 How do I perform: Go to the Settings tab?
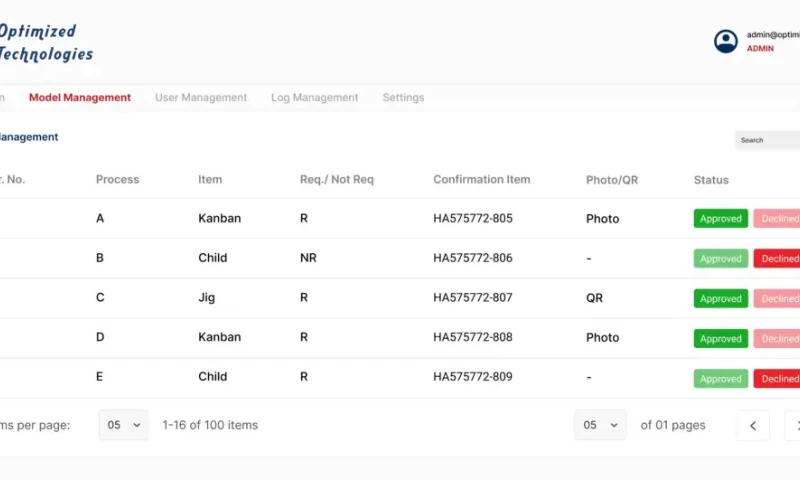point(403,98)
